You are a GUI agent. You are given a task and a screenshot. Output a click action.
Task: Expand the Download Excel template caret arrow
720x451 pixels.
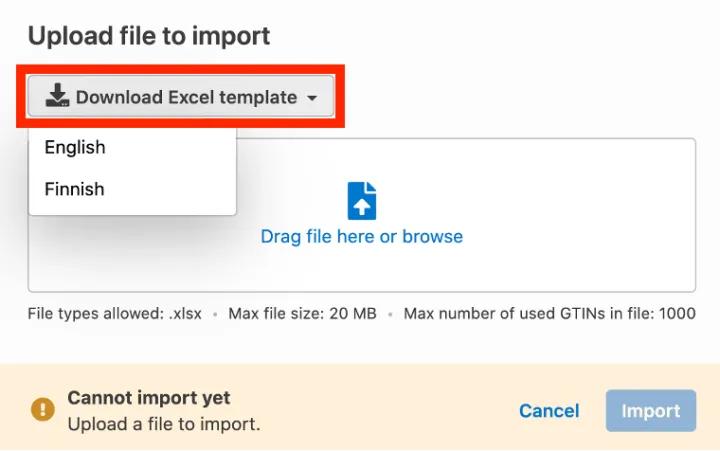pyautogui.click(x=313, y=98)
